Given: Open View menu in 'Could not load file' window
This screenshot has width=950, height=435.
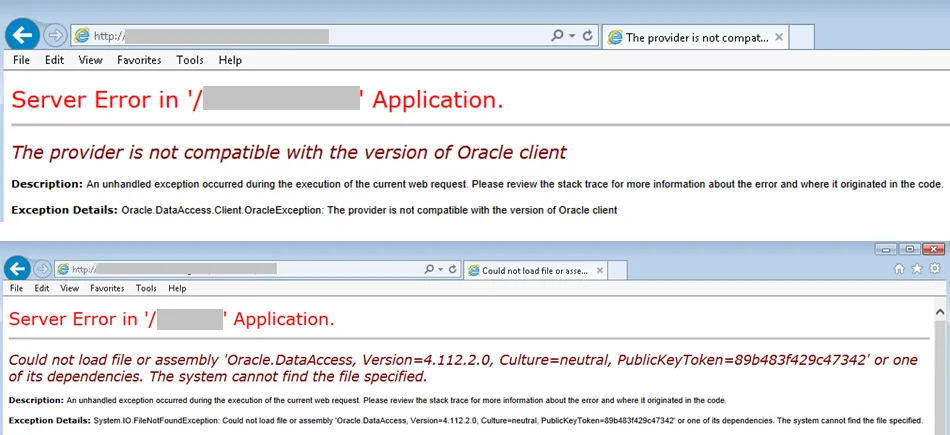Looking at the screenshot, I should pyautogui.click(x=70, y=288).
